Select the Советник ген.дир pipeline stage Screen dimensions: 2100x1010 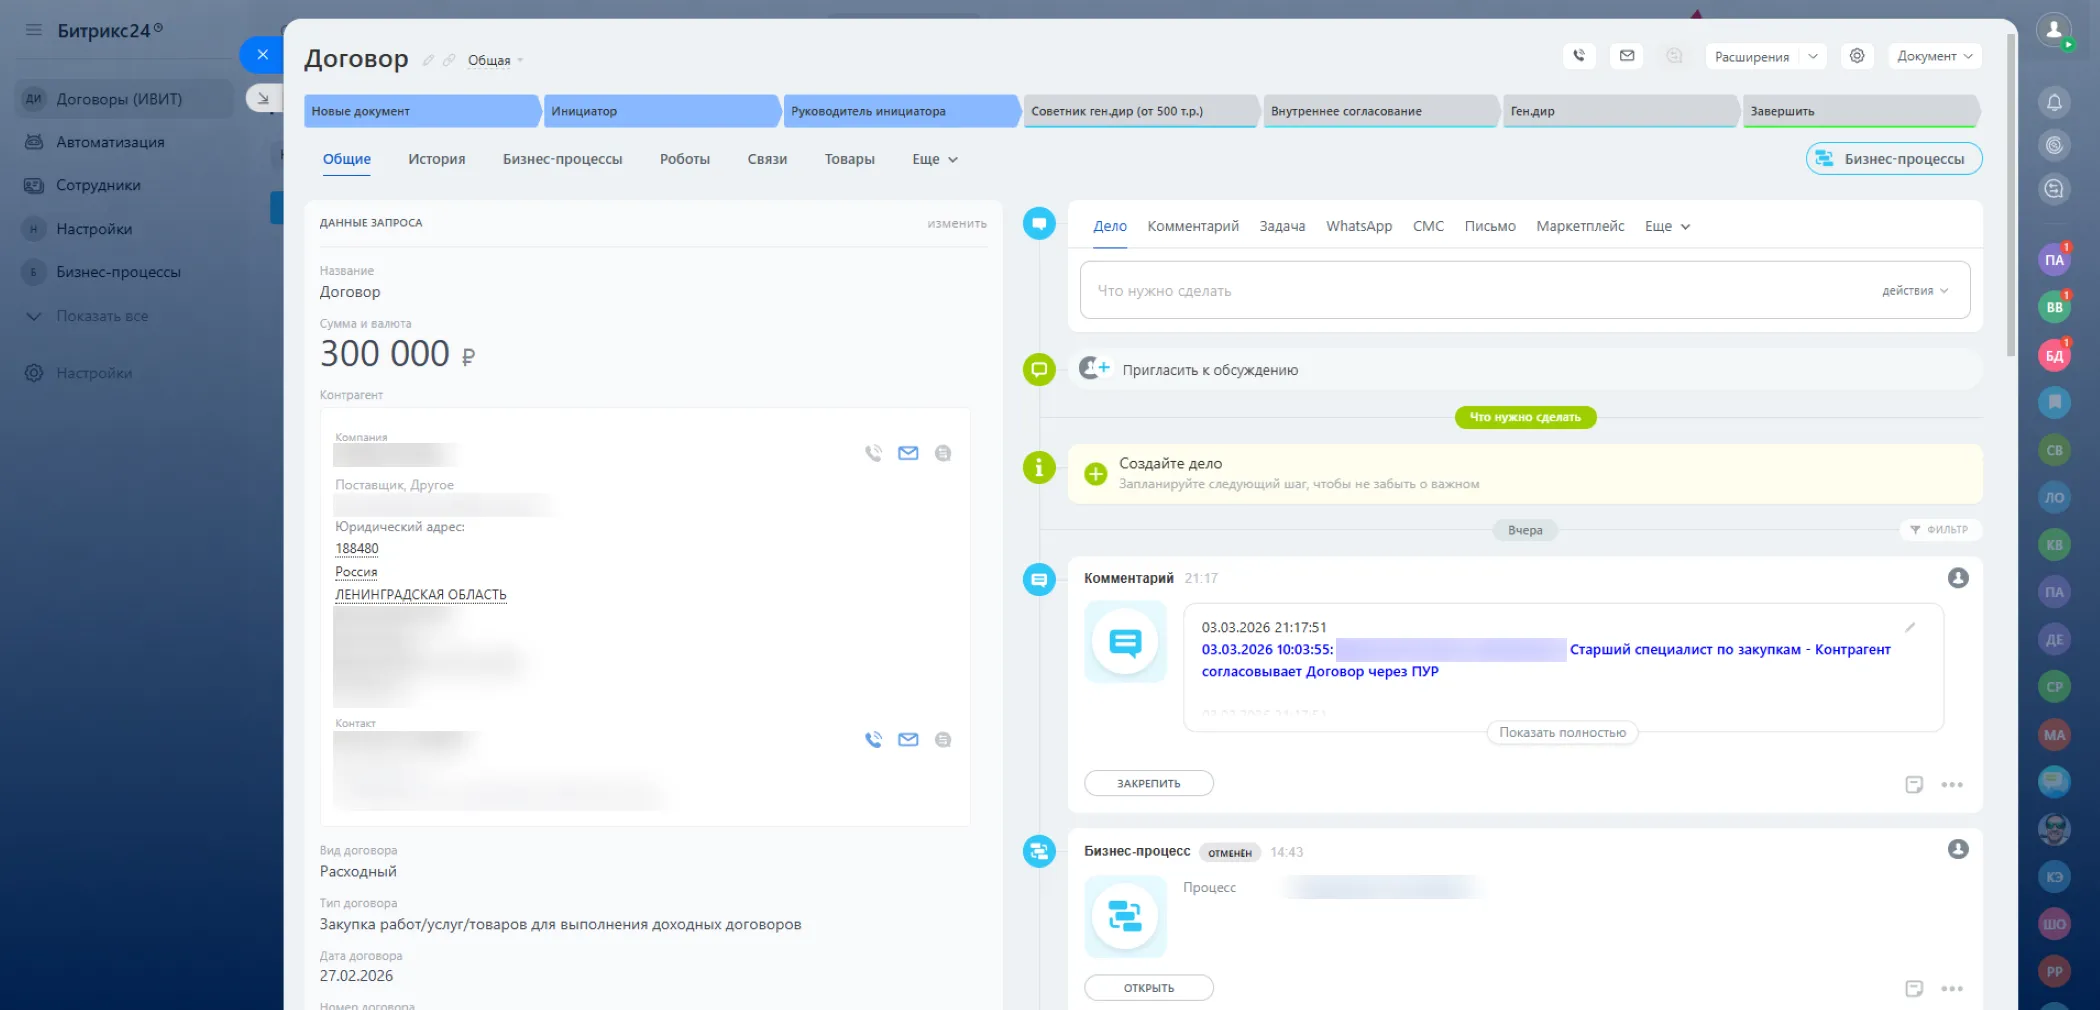coord(1138,111)
